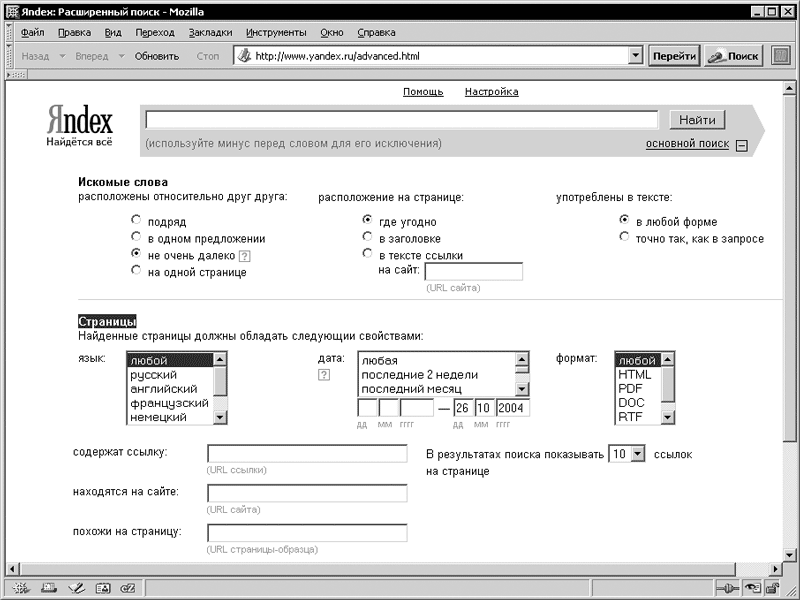The height and width of the screenshot is (600, 800).
Task: Click the main Yandex search query field
Action: tap(402, 119)
